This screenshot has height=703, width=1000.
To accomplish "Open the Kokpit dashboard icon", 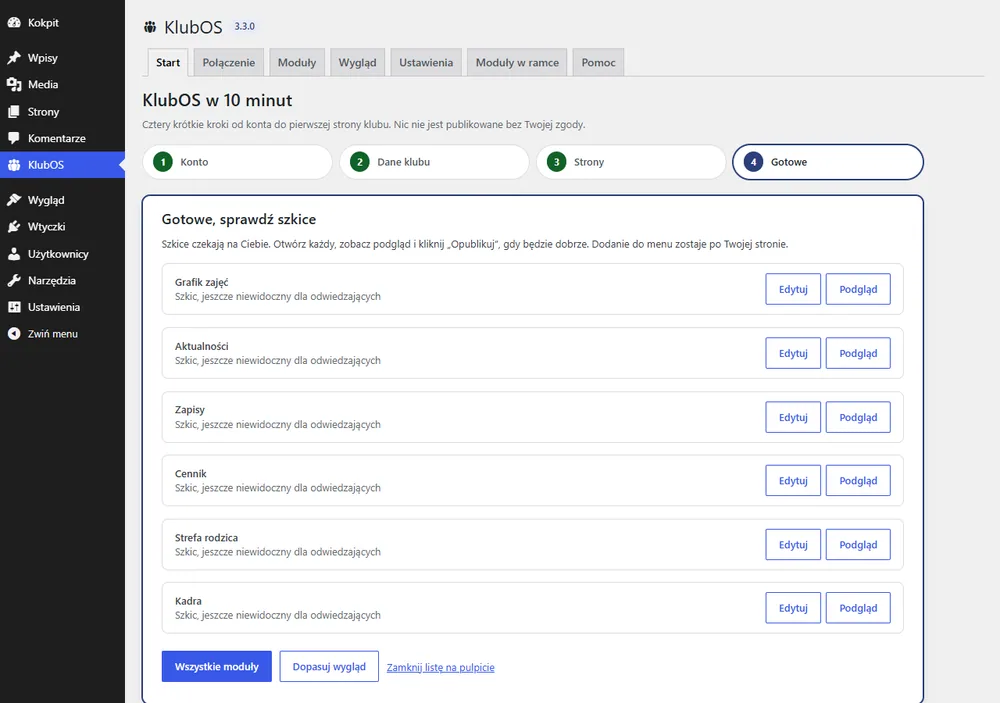I will coord(14,22).
